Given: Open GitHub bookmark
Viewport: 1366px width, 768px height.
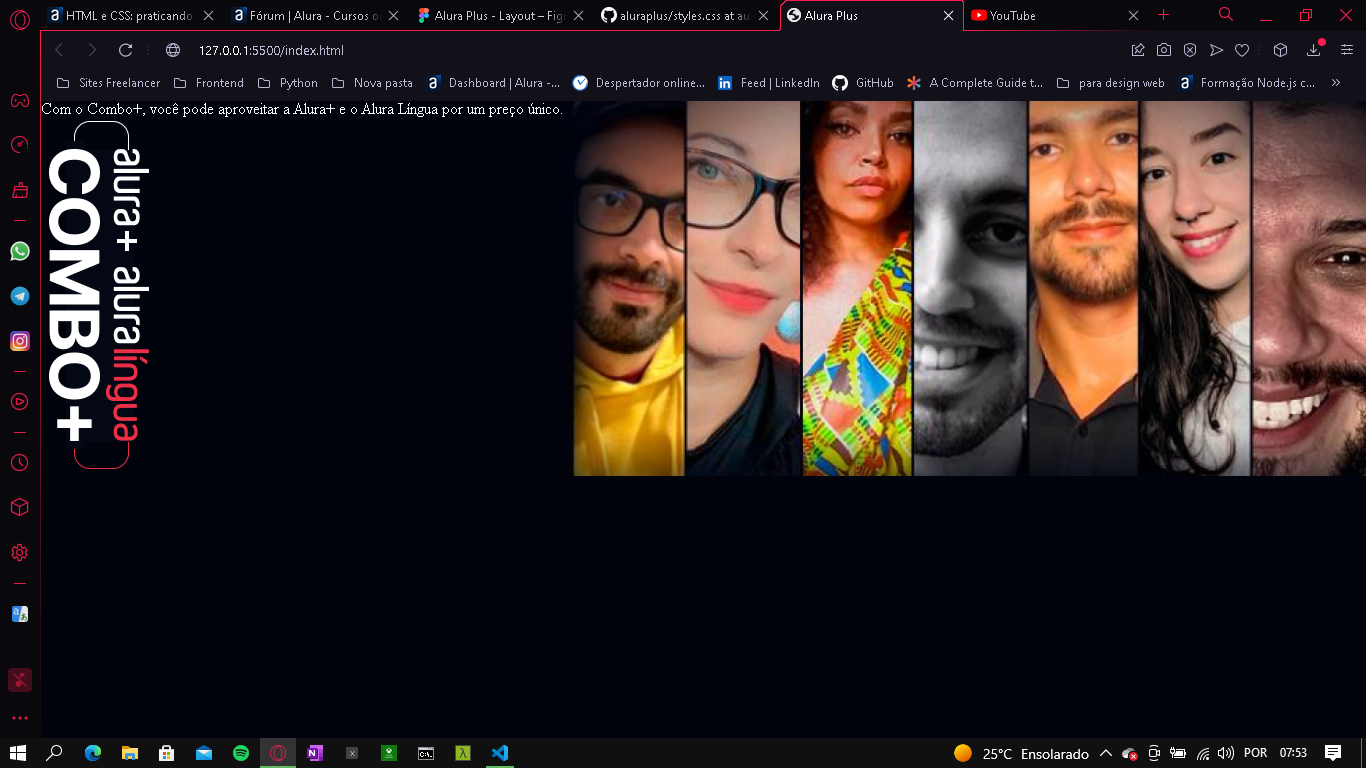Looking at the screenshot, I should tap(863, 83).
